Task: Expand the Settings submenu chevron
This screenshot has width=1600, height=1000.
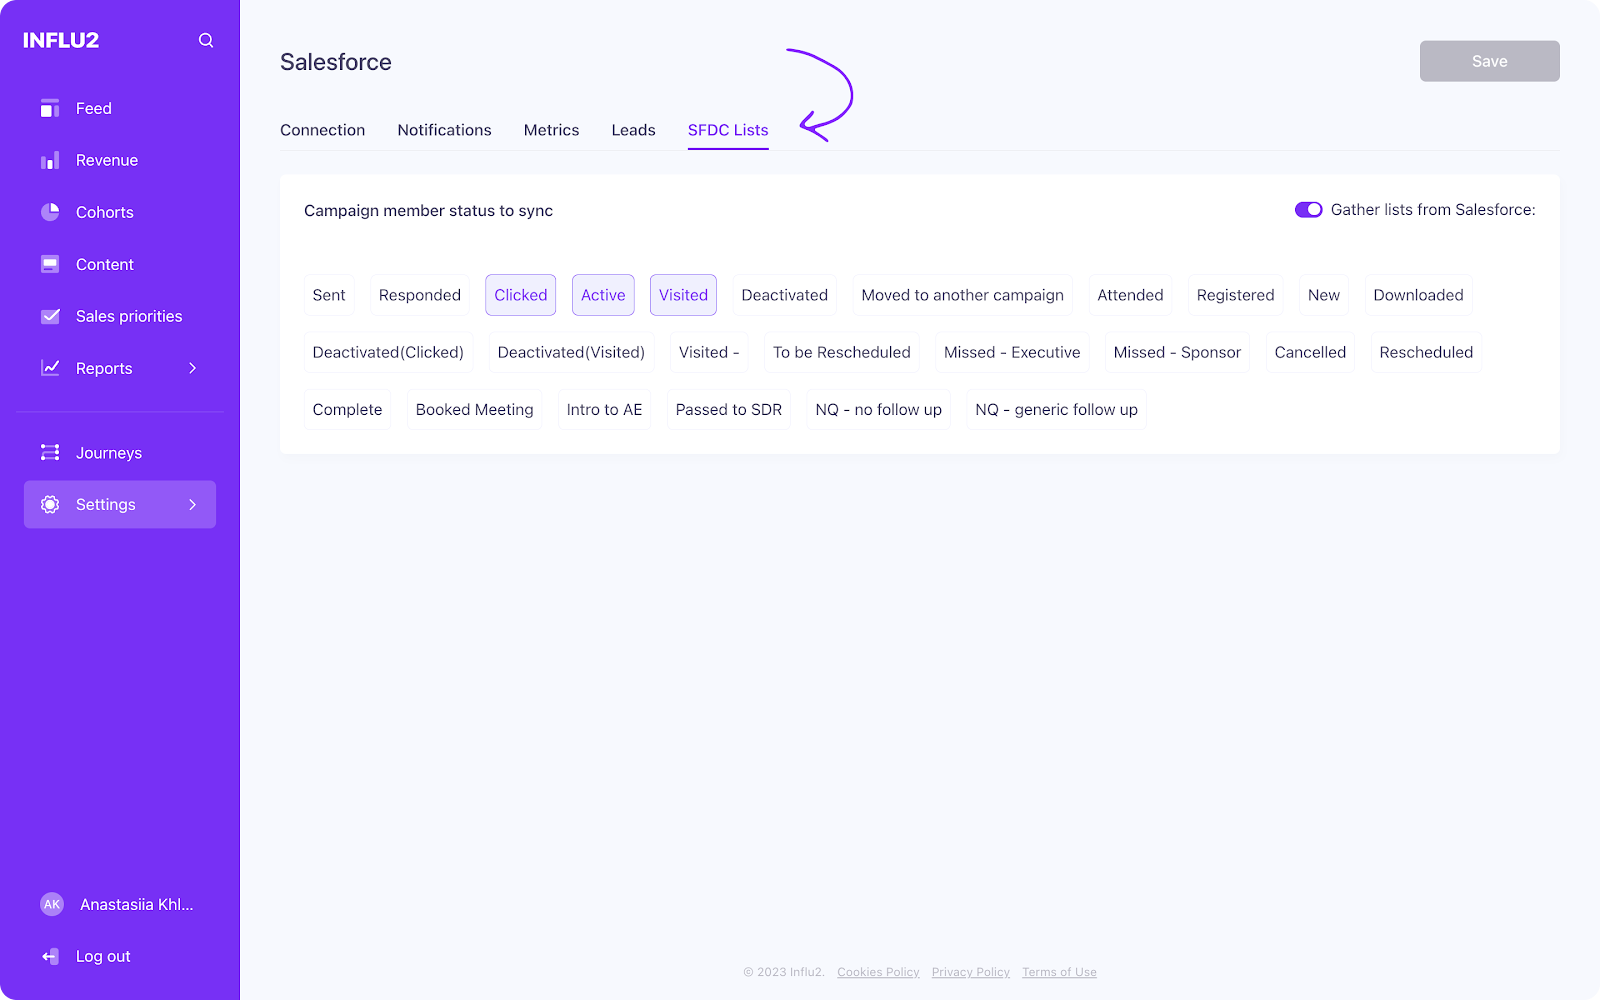Action: pyautogui.click(x=193, y=505)
